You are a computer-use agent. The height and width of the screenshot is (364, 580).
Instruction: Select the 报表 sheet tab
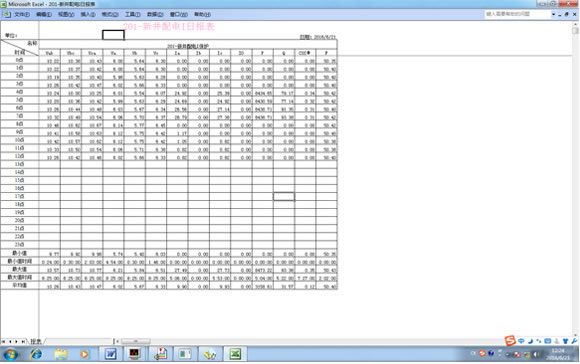pyautogui.click(x=36, y=341)
